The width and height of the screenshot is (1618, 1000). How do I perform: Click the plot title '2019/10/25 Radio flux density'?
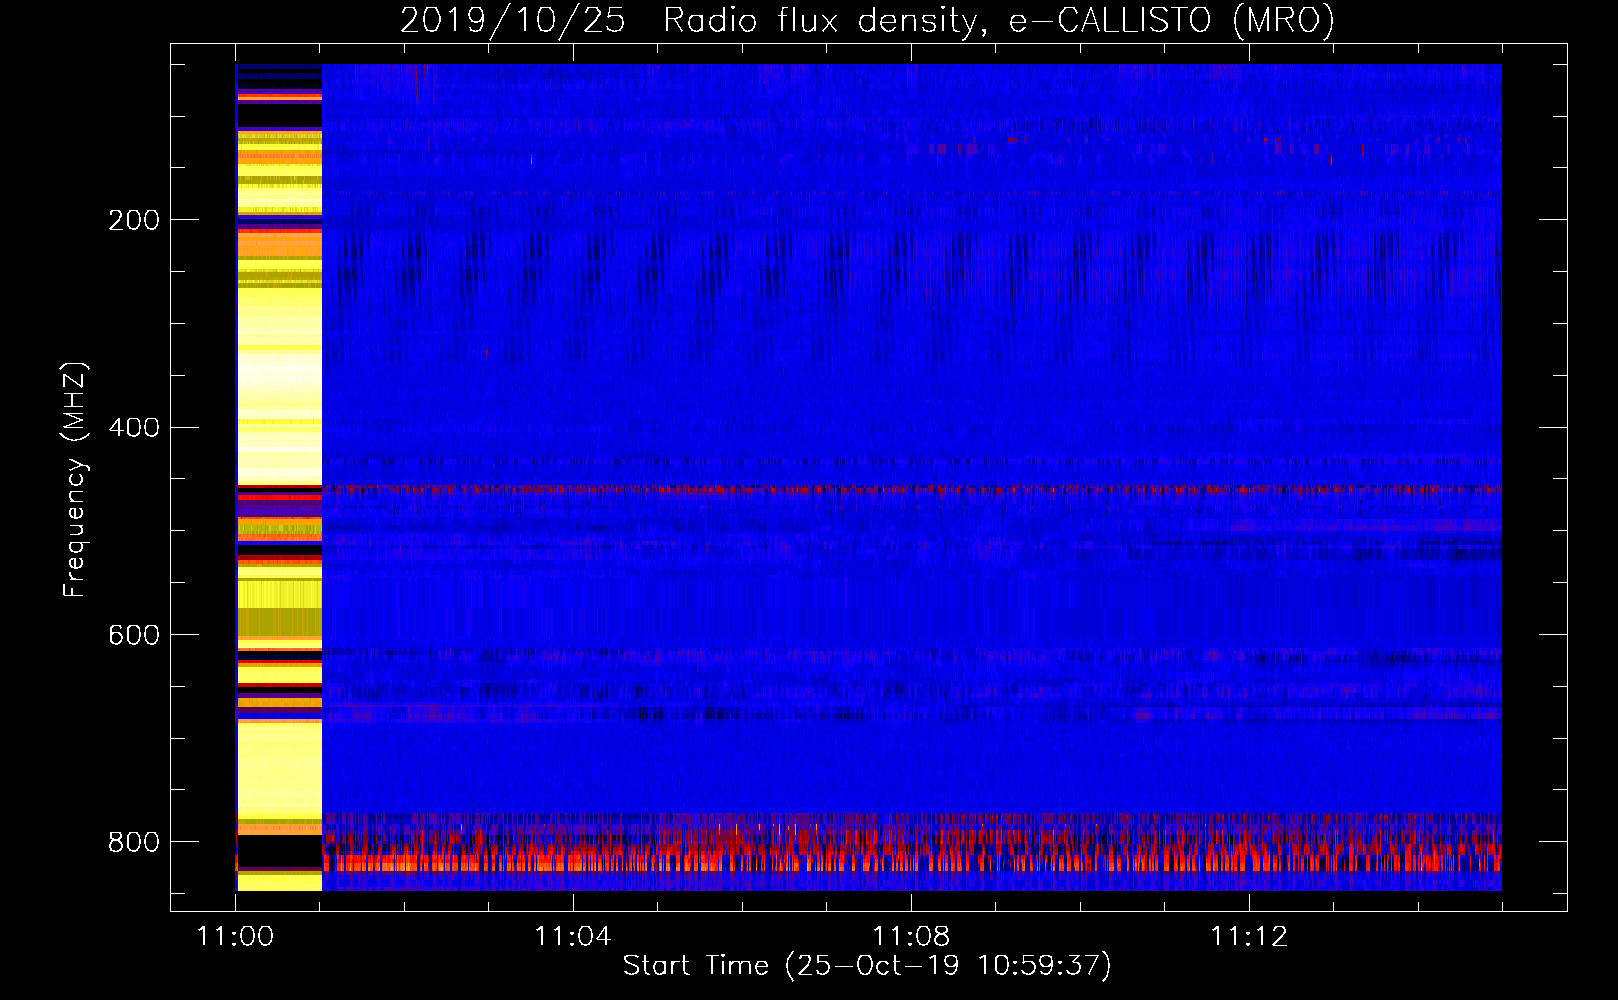pos(867,20)
